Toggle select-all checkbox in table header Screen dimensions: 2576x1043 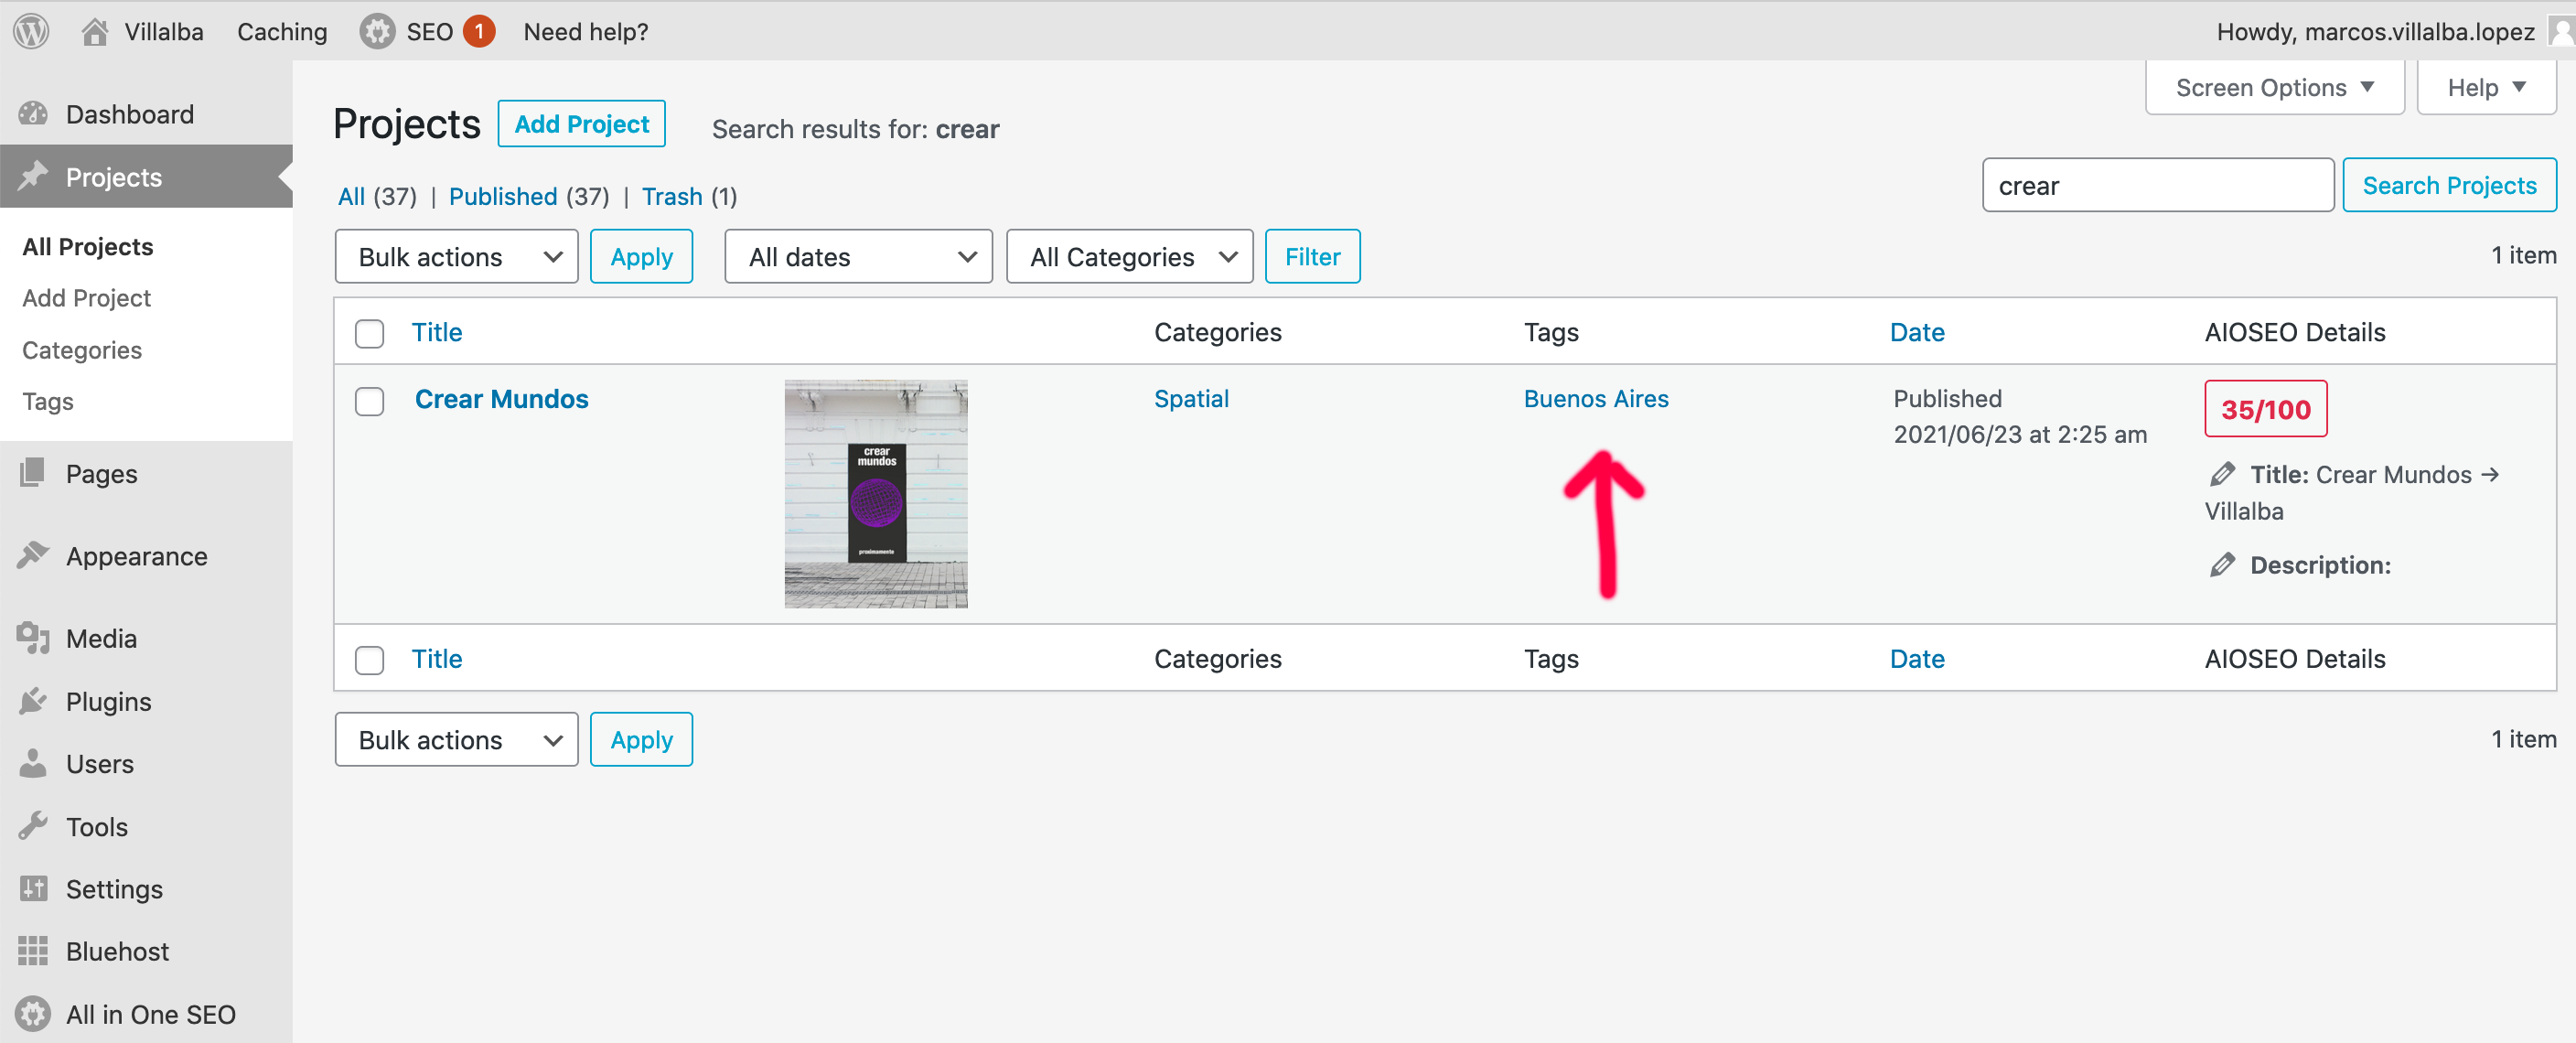click(x=370, y=333)
